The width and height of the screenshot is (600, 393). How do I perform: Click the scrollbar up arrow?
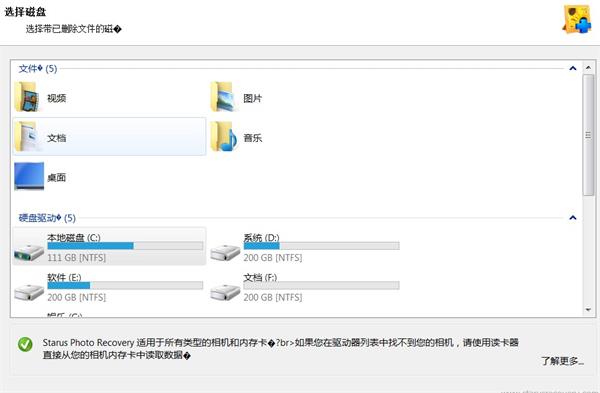[x=589, y=68]
